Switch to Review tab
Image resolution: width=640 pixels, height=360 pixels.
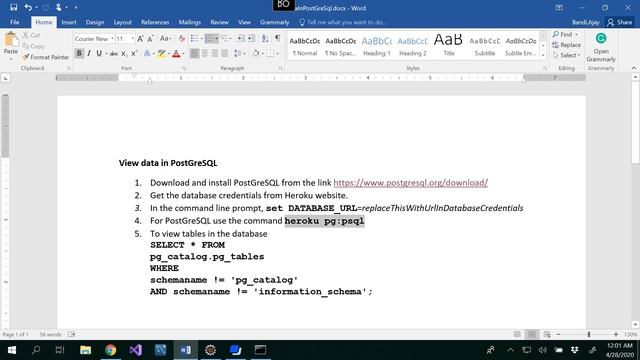click(x=220, y=22)
